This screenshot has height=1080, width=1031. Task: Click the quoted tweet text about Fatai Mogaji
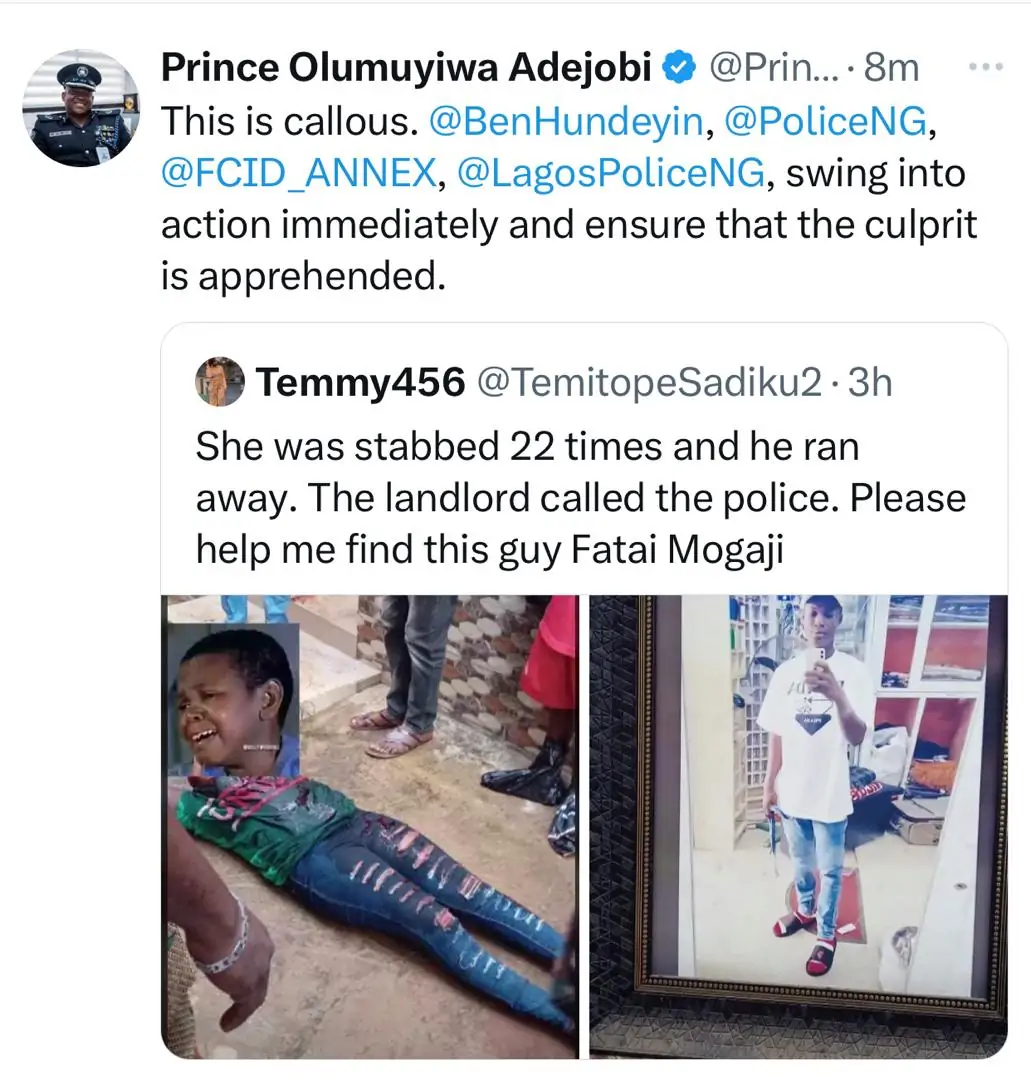point(580,497)
